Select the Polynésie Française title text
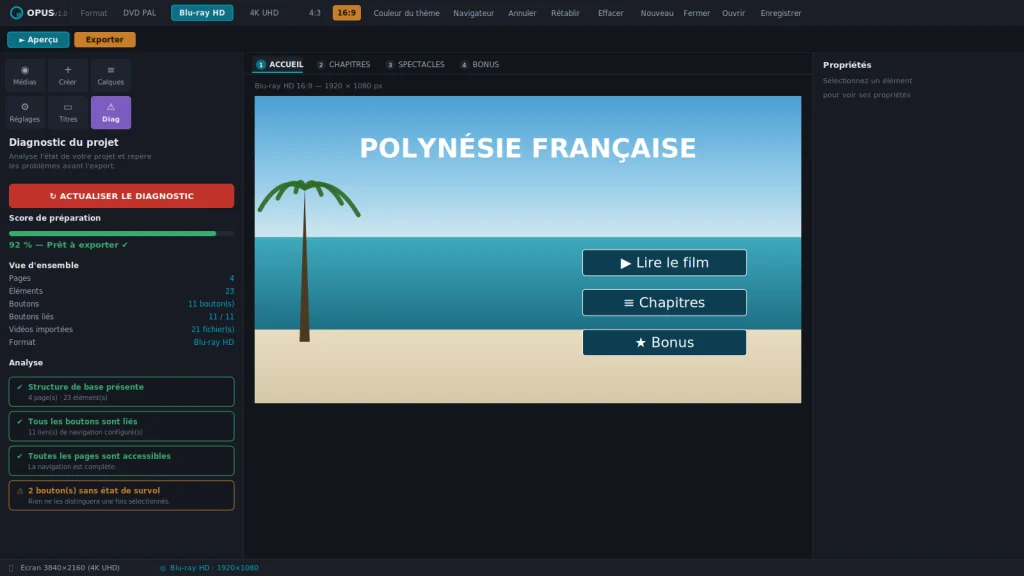The width and height of the screenshot is (1024, 576). click(528, 148)
